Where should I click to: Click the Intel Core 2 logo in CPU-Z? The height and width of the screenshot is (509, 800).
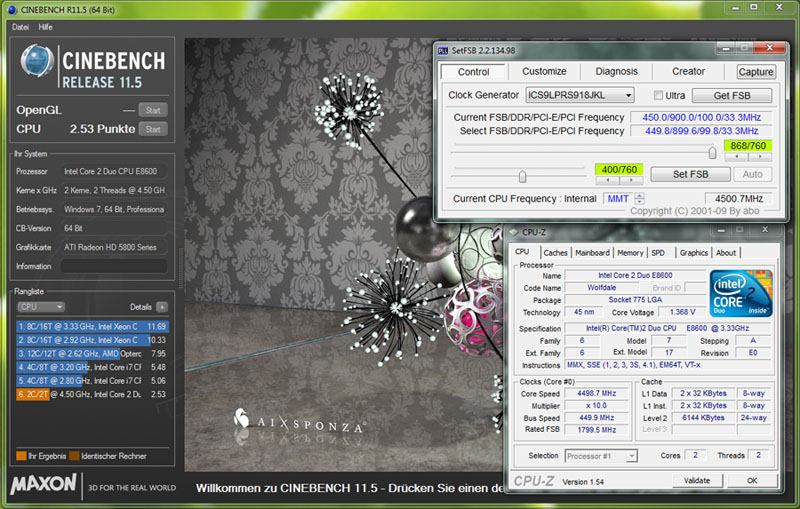point(741,294)
